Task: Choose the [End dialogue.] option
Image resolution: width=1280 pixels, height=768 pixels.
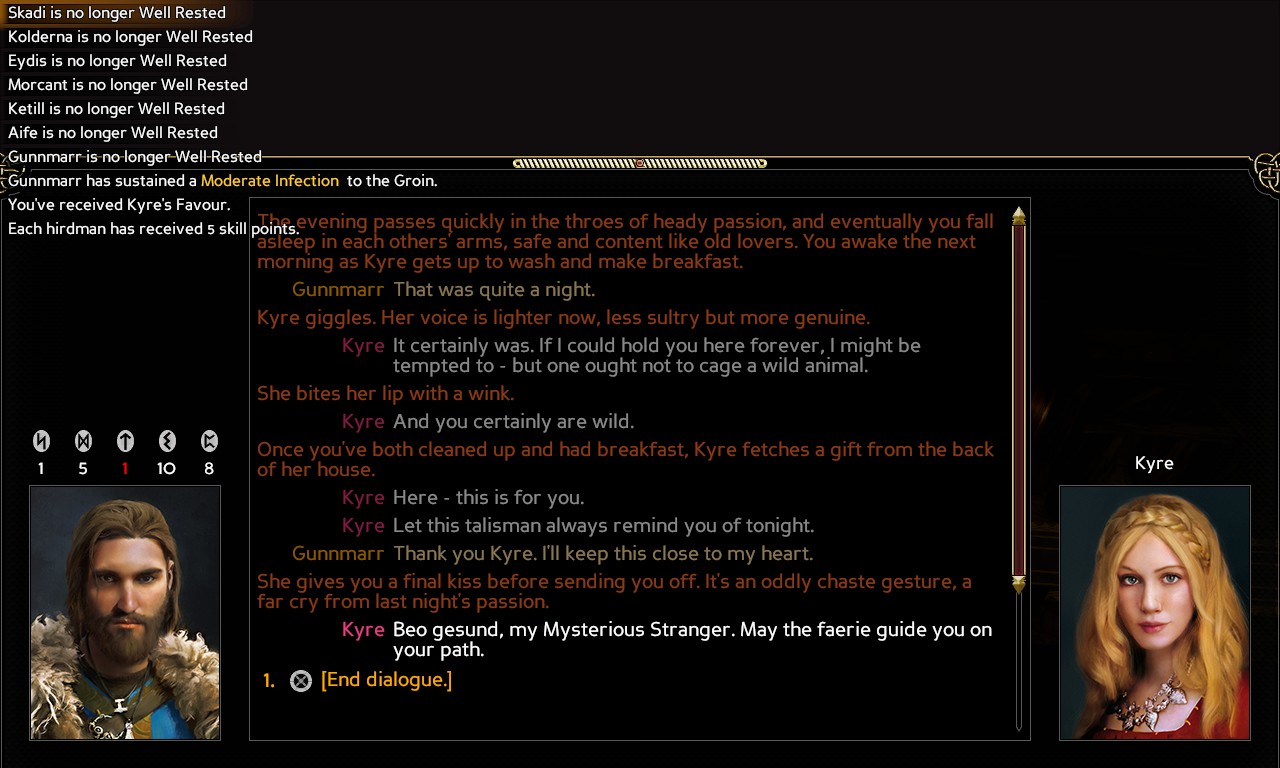Action: pos(386,680)
